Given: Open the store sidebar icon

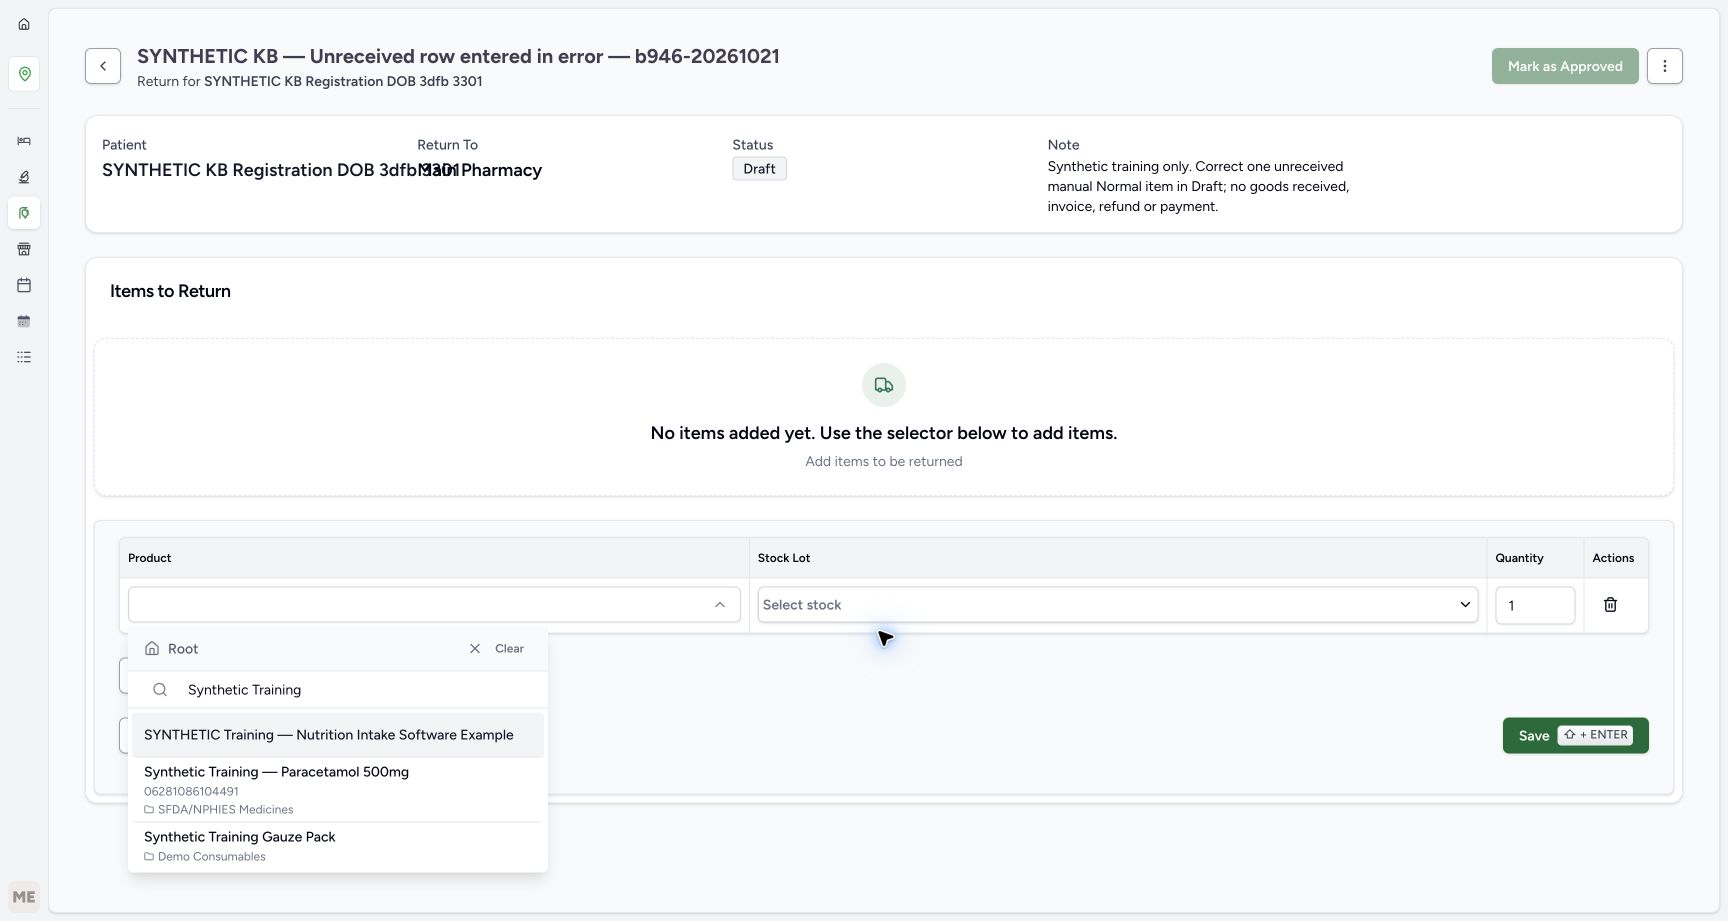Looking at the screenshot, I should pos(24,249).
